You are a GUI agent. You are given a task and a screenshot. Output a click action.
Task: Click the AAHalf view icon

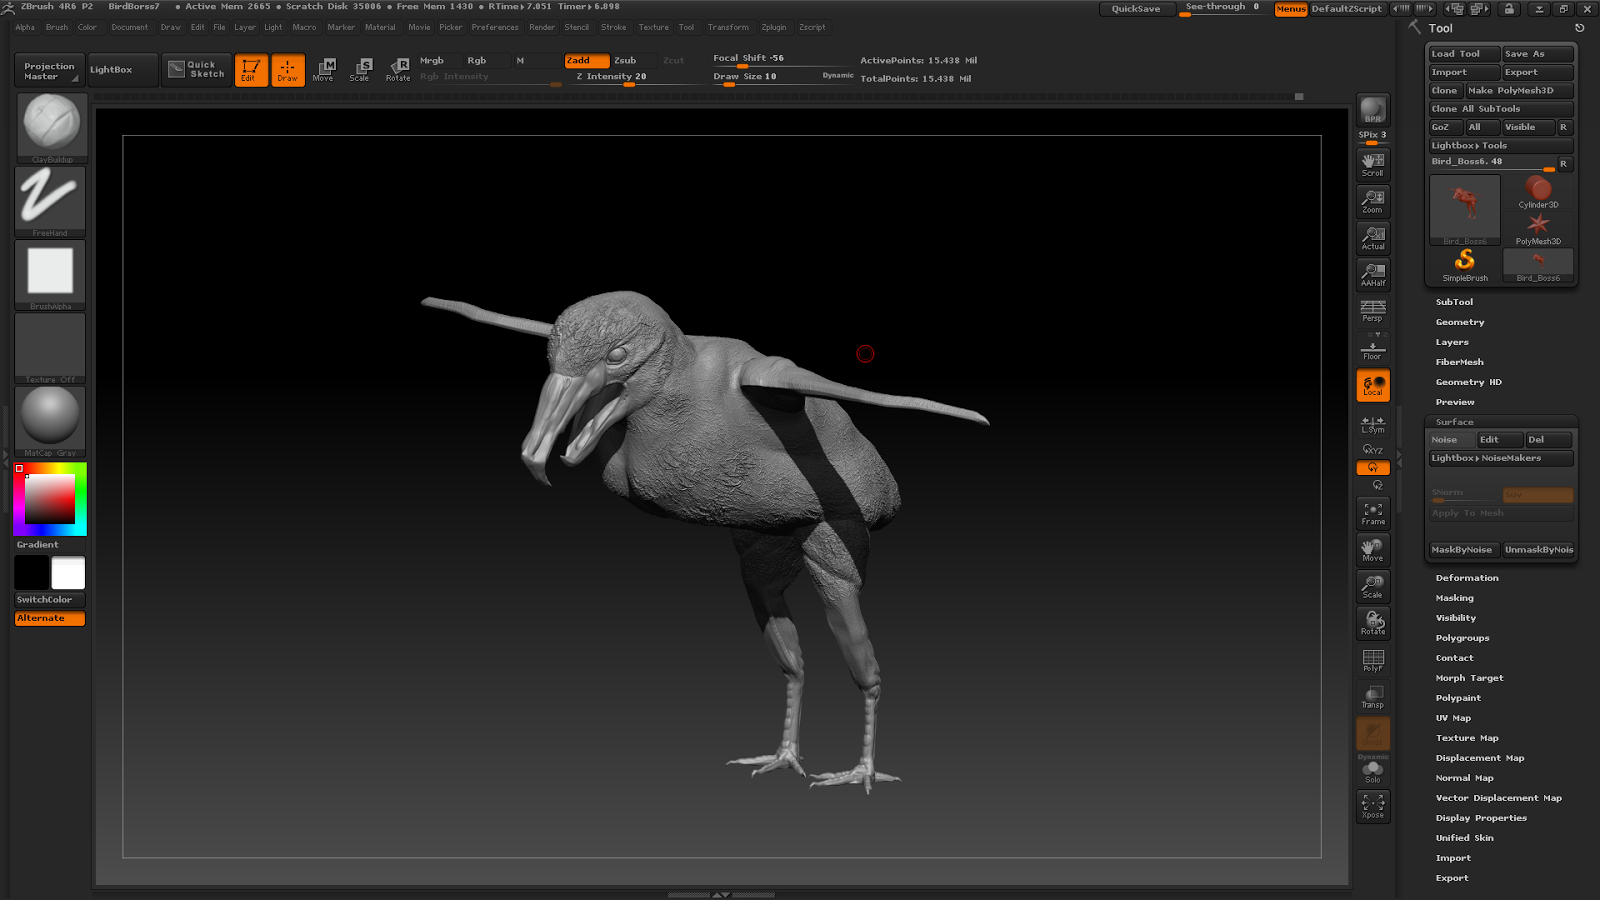1373,274
